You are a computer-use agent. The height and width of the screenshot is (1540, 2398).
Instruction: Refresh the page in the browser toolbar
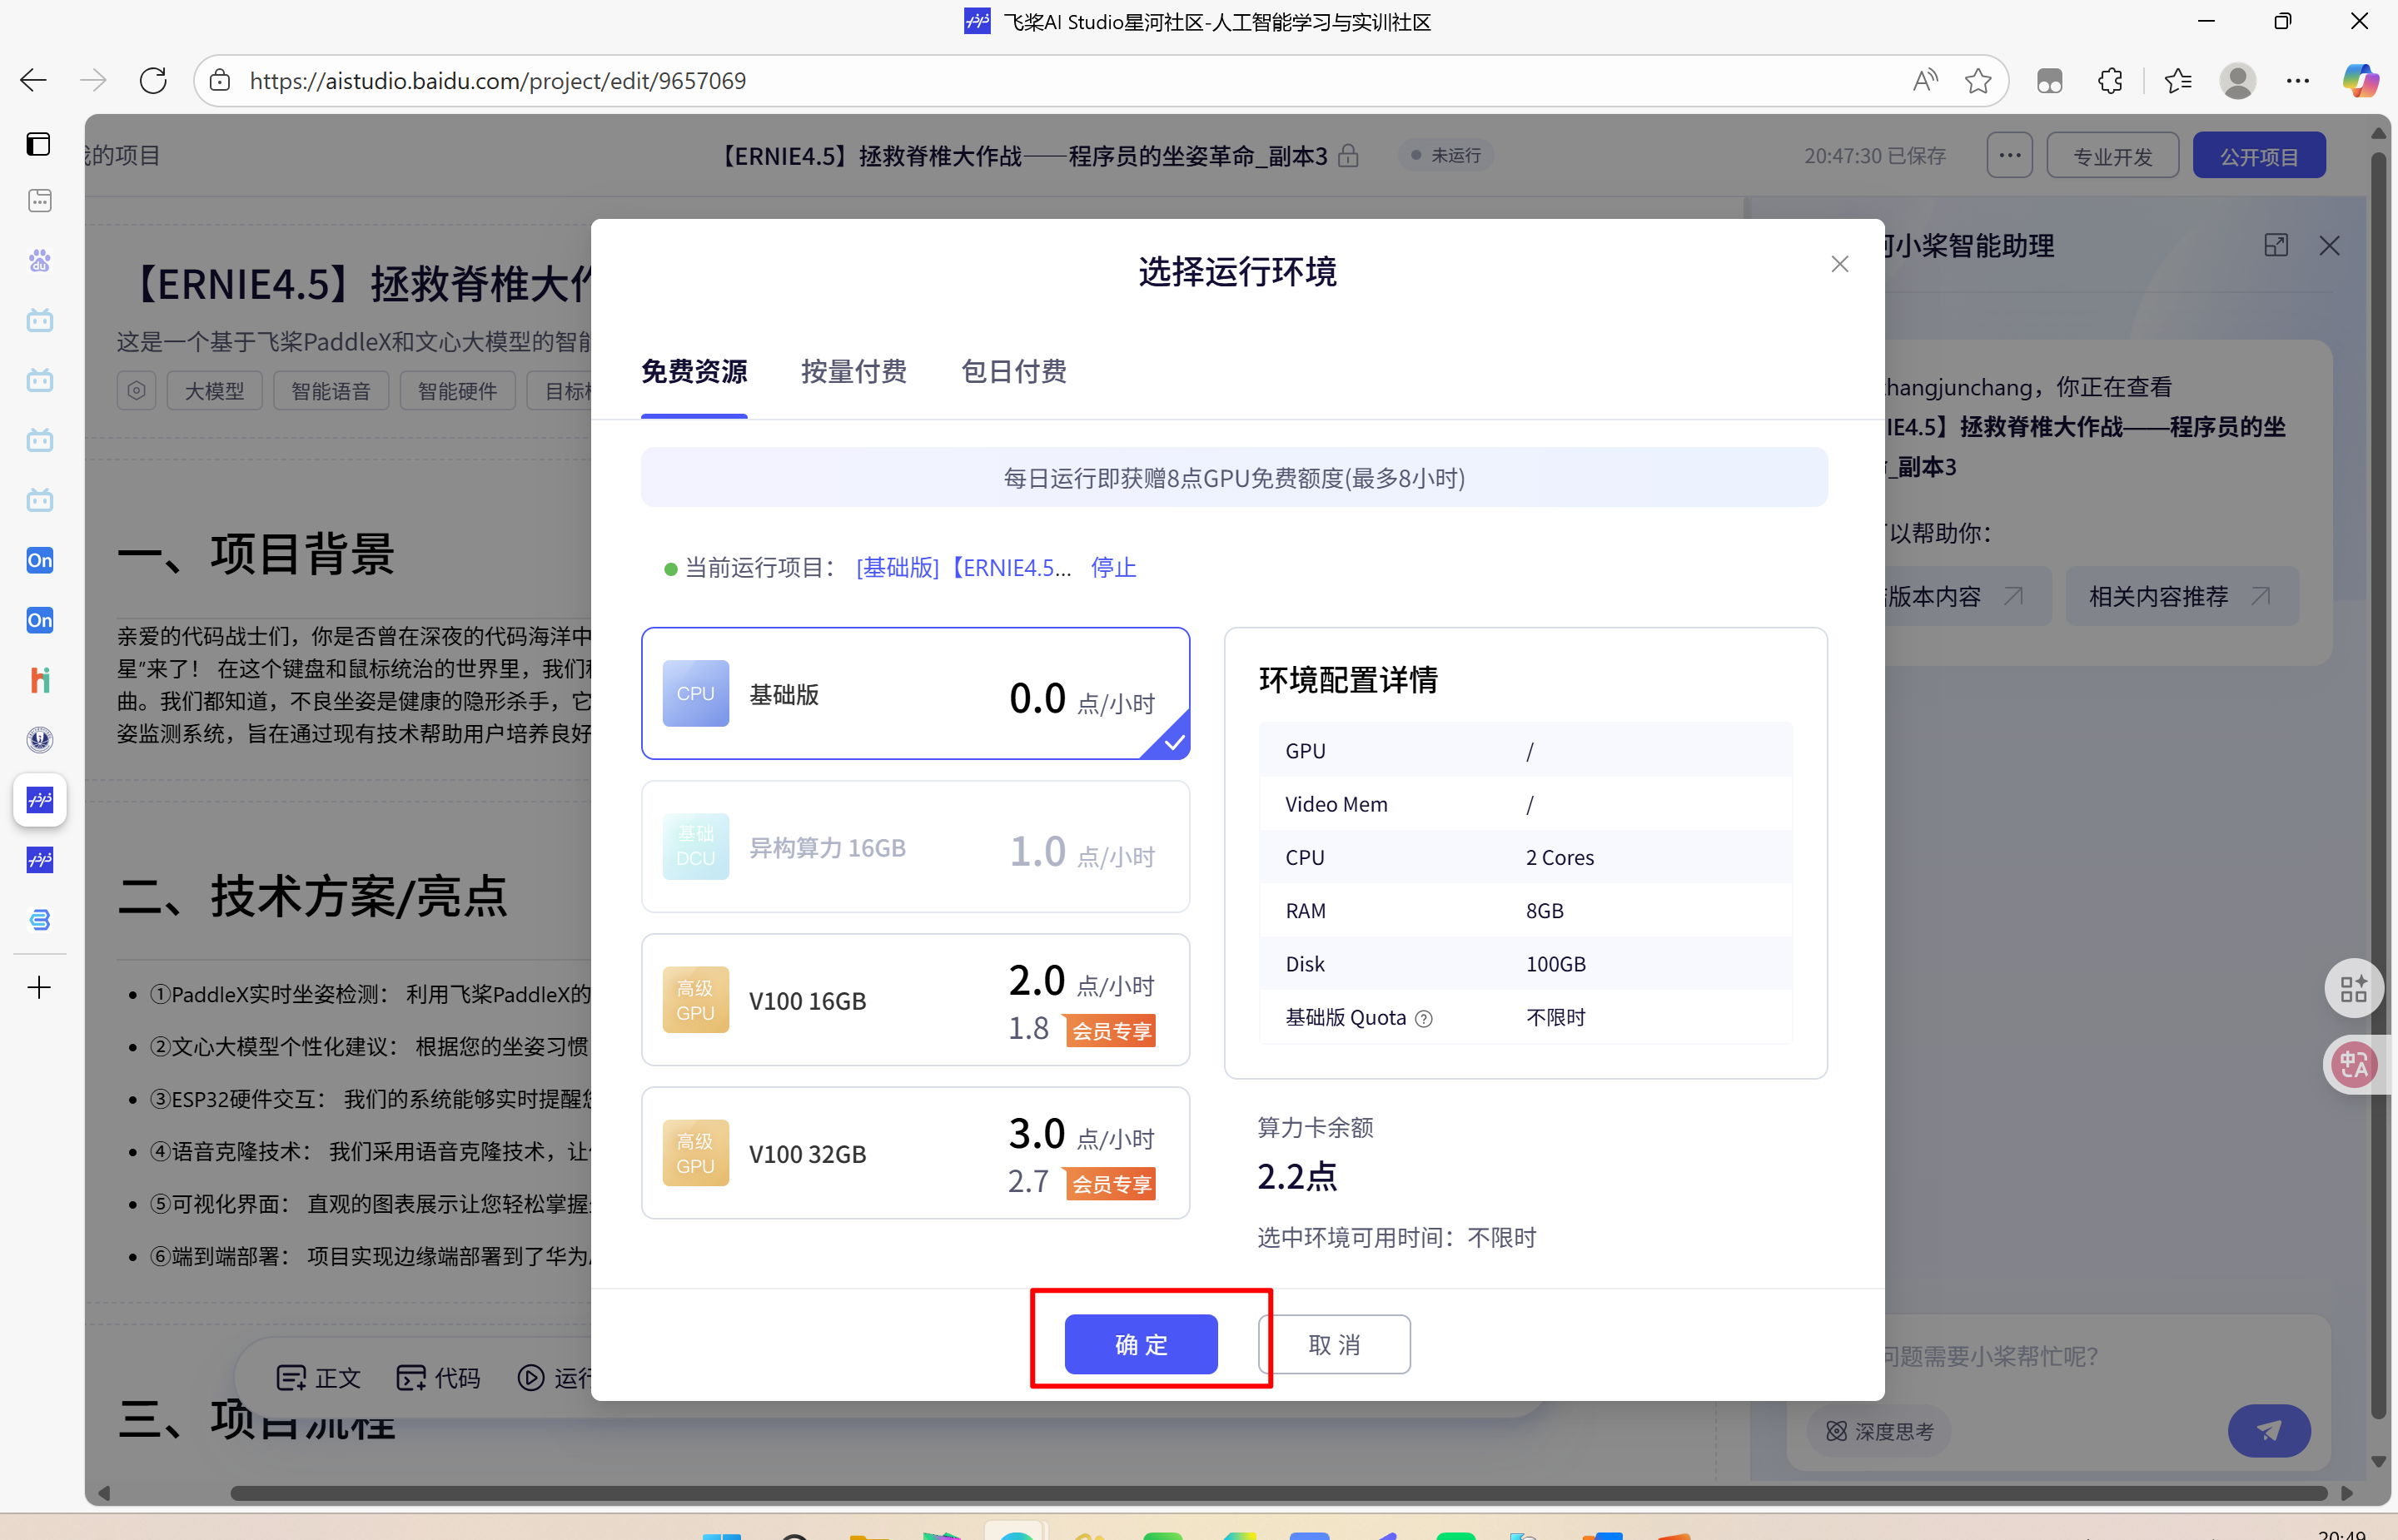click(x=152, y=80)
